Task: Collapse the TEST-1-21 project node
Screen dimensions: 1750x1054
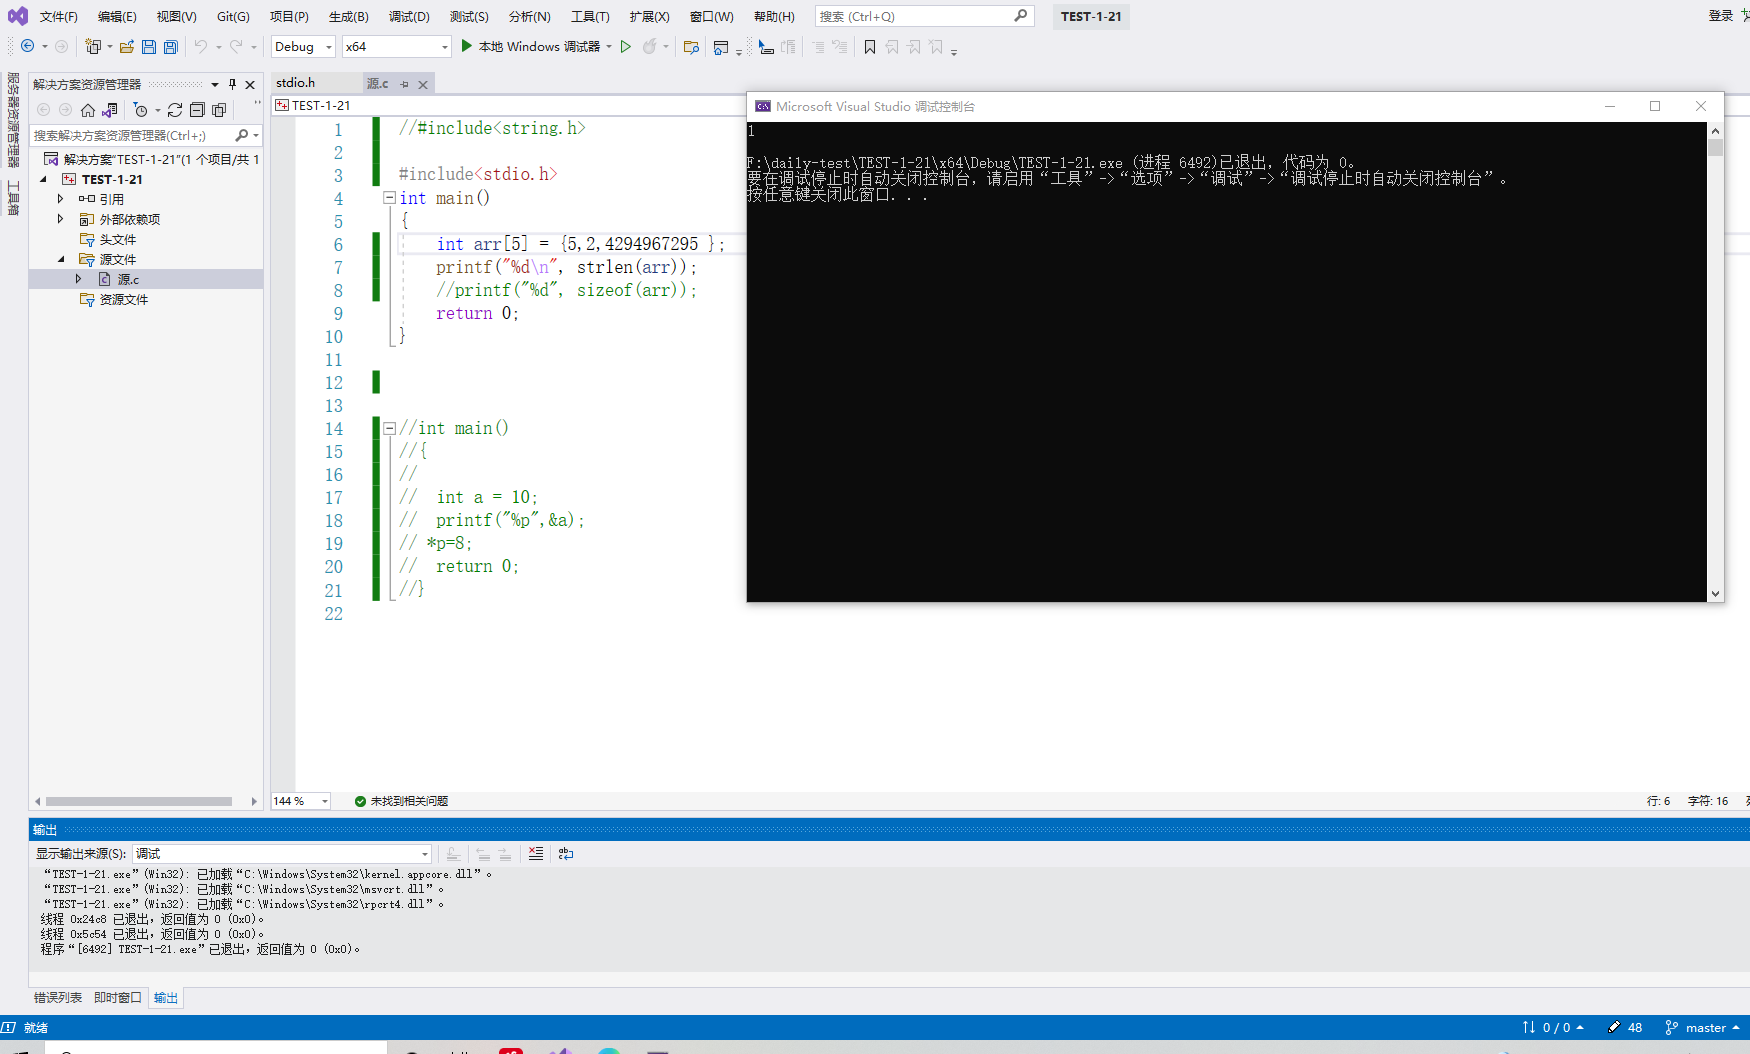Action: pyautogui.click(x=43, y=179)
